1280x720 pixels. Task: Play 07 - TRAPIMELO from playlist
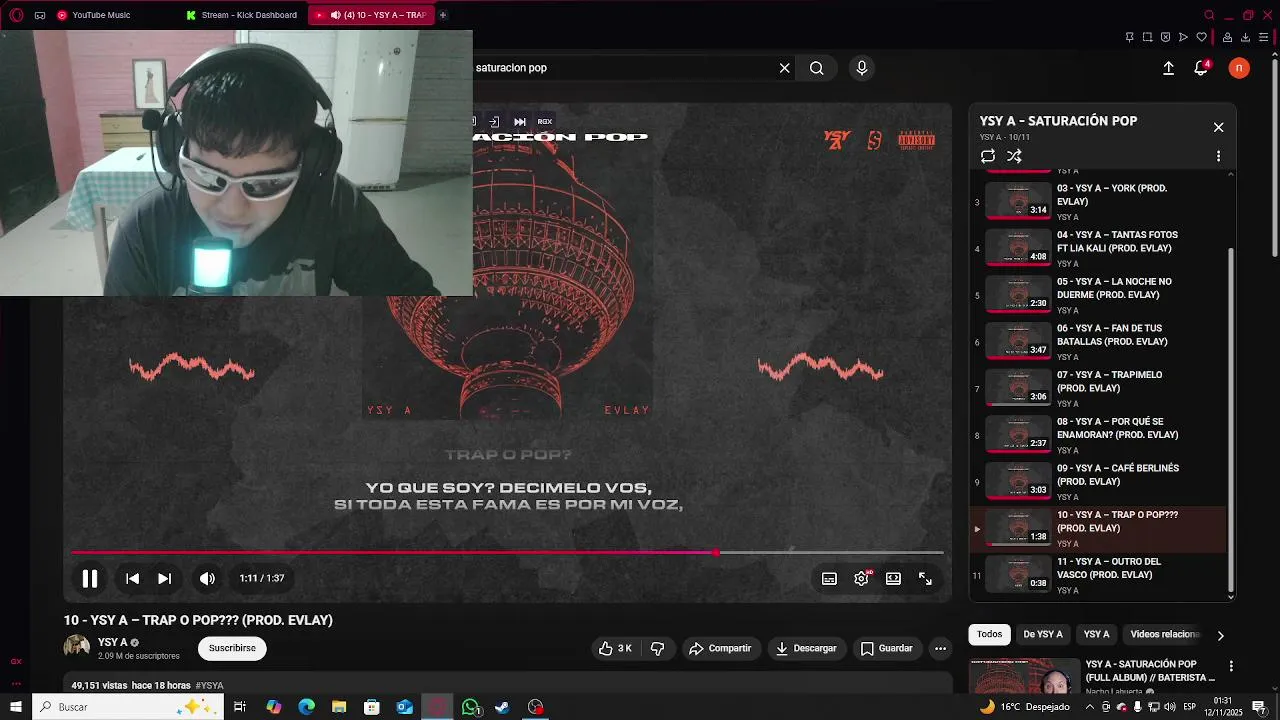pos(1100,388)
